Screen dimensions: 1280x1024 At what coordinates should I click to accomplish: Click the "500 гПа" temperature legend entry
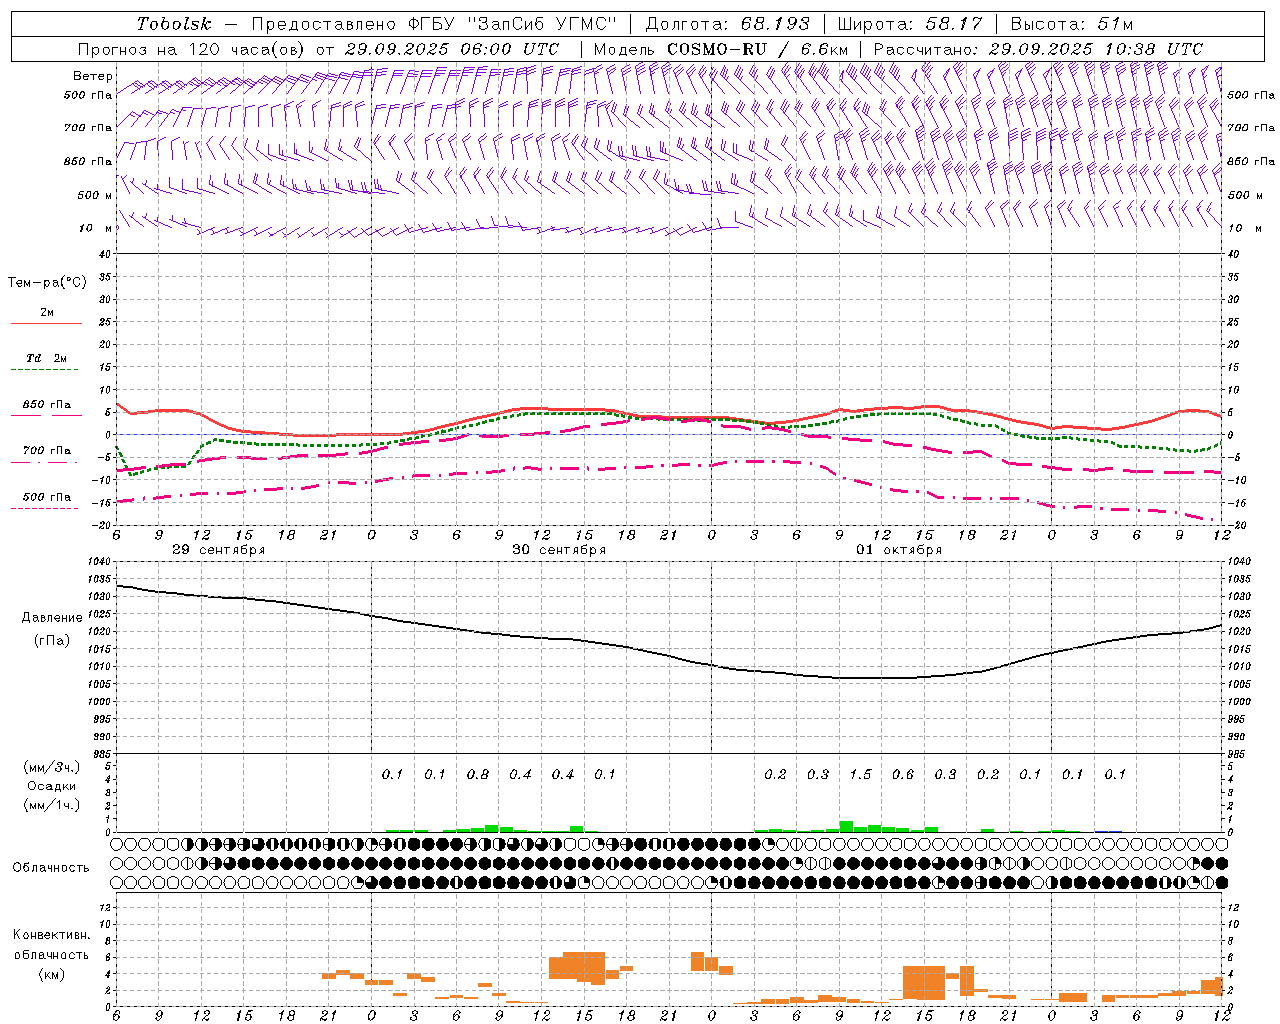[x=47, y=497]
